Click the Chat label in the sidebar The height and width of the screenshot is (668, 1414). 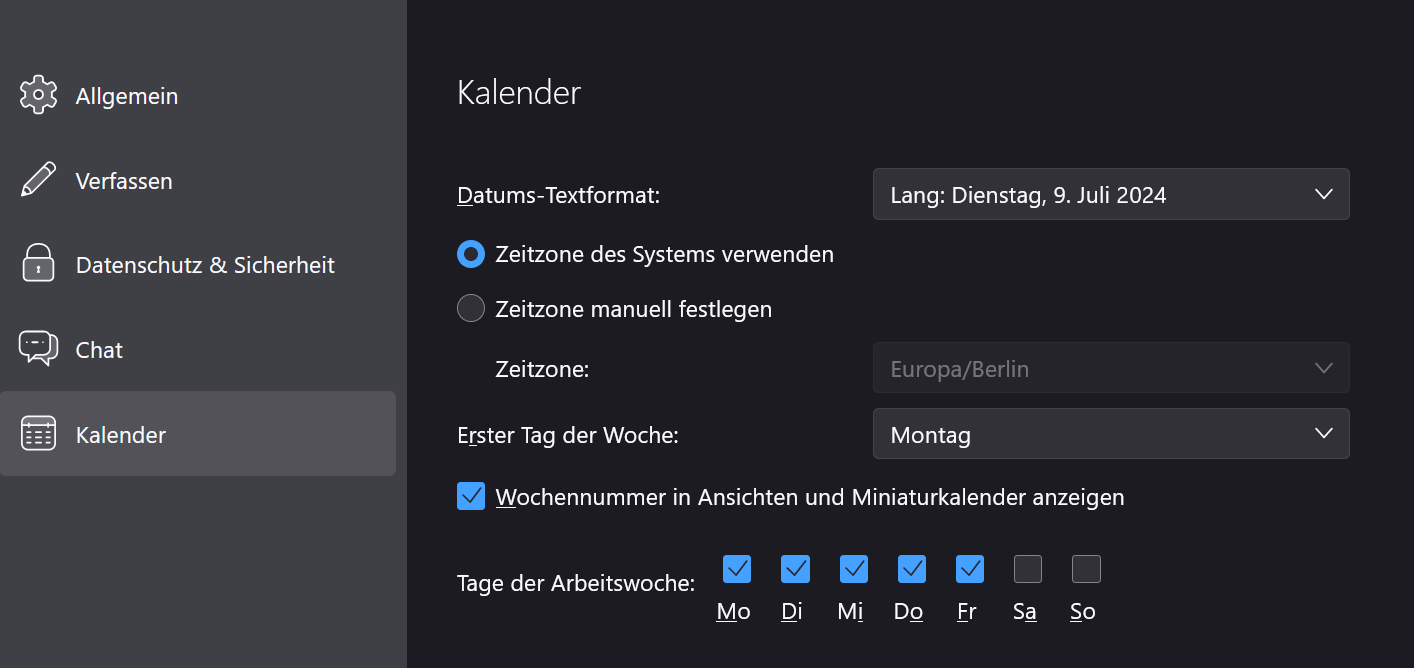point(99,350)
